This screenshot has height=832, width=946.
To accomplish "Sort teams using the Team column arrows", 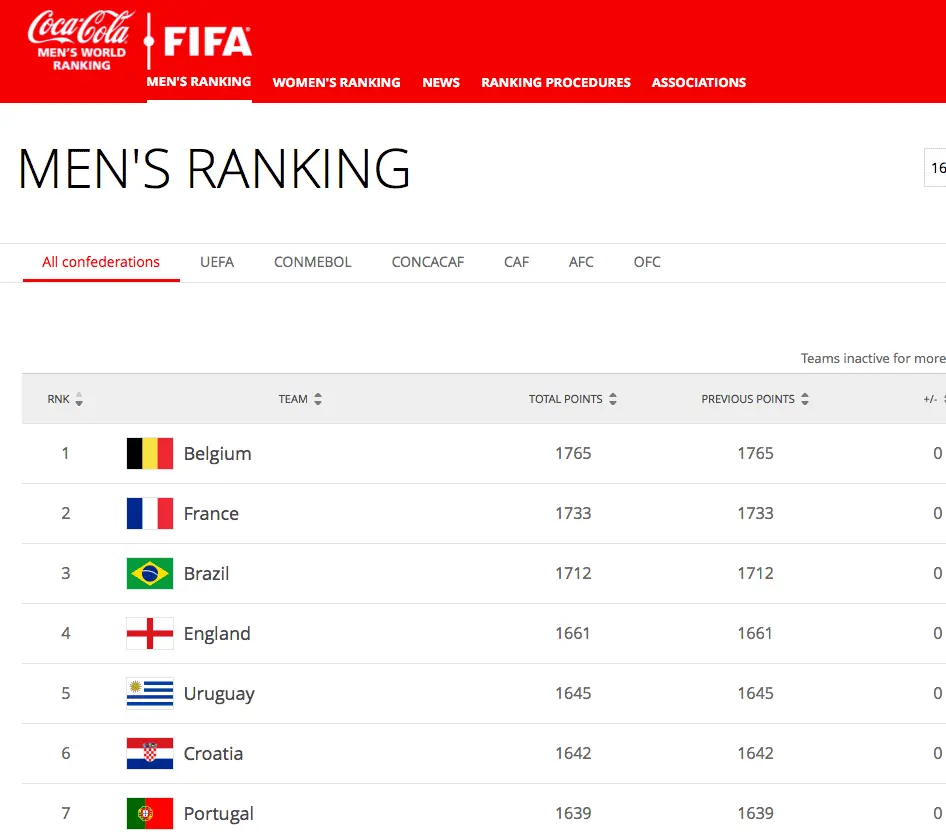I will 318,400.
